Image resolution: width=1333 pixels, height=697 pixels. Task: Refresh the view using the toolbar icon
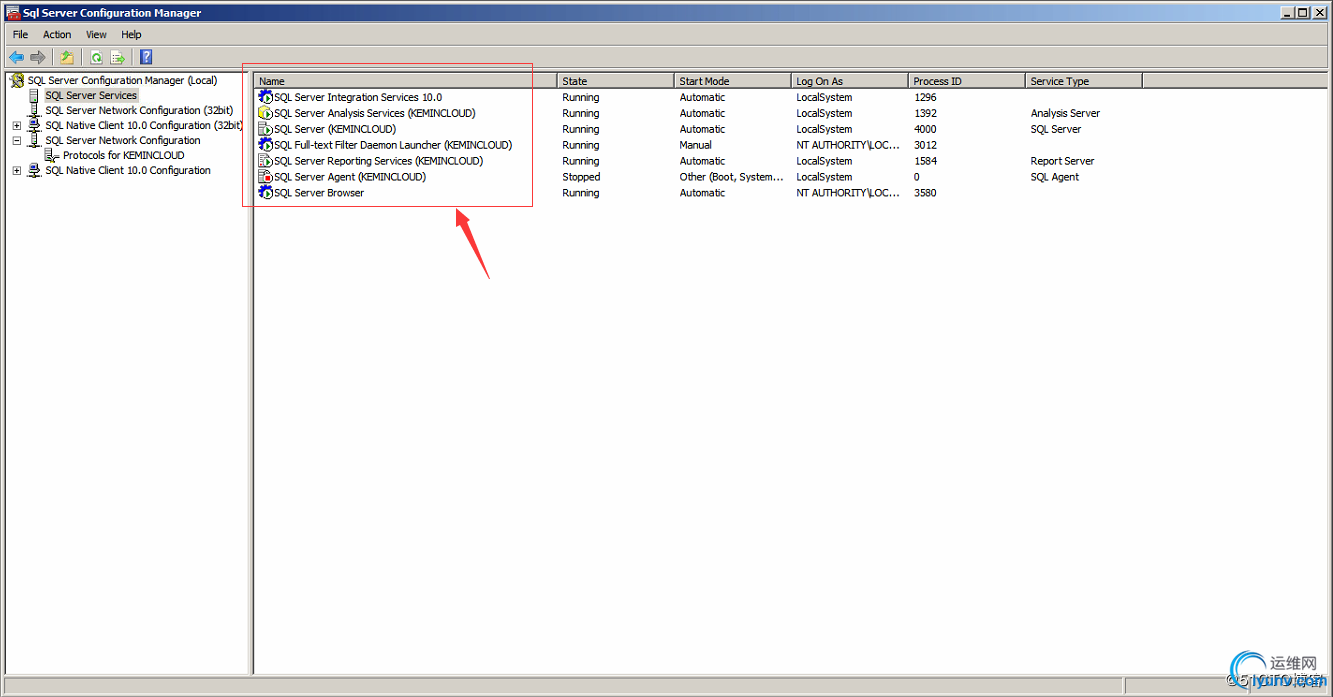(96, 57)
